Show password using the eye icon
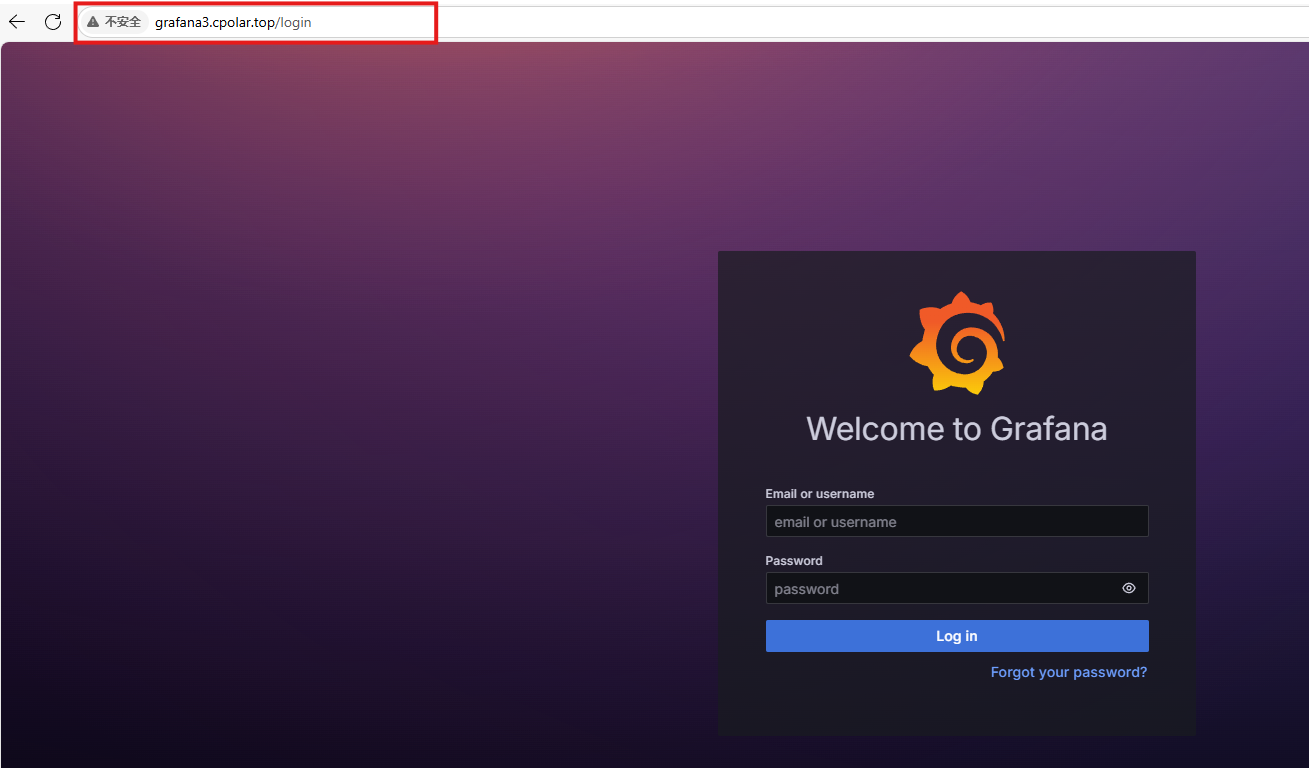Image resolution: width=1309 pixels, height=768 pixels. pos(1129,588)
